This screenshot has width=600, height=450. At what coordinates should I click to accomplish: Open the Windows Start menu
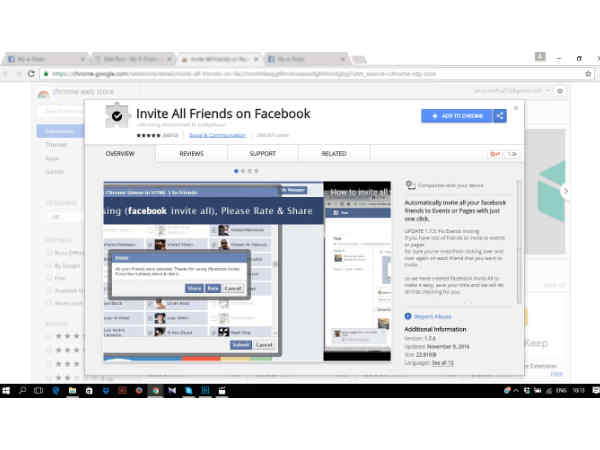coord(6,390)
